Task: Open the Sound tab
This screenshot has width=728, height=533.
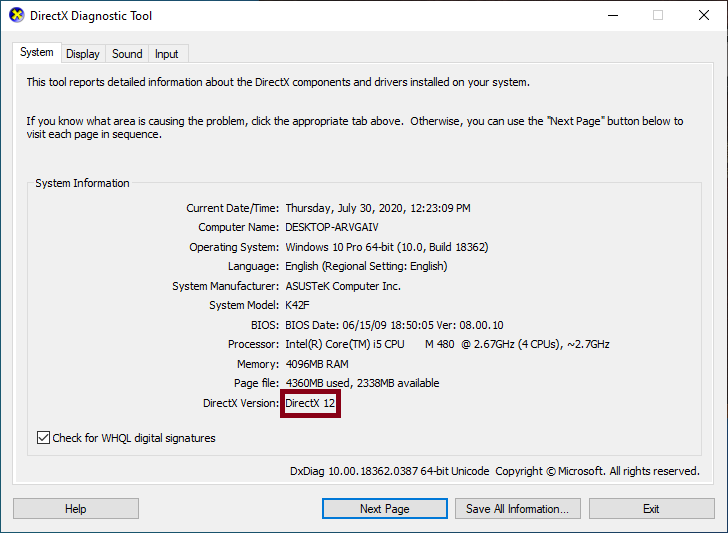Action: pos(127,54)
